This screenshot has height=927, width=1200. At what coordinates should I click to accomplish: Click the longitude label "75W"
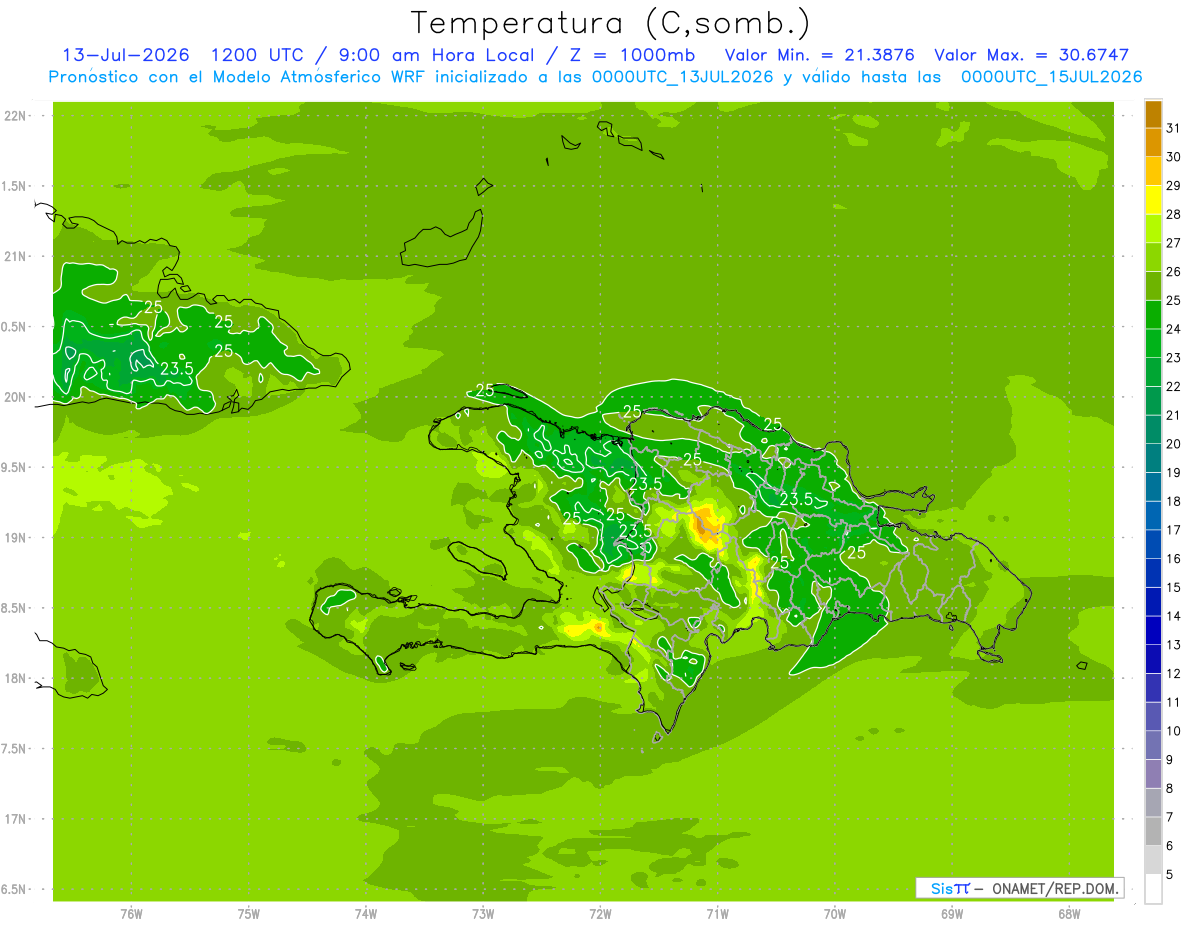[x=248, y=914]
